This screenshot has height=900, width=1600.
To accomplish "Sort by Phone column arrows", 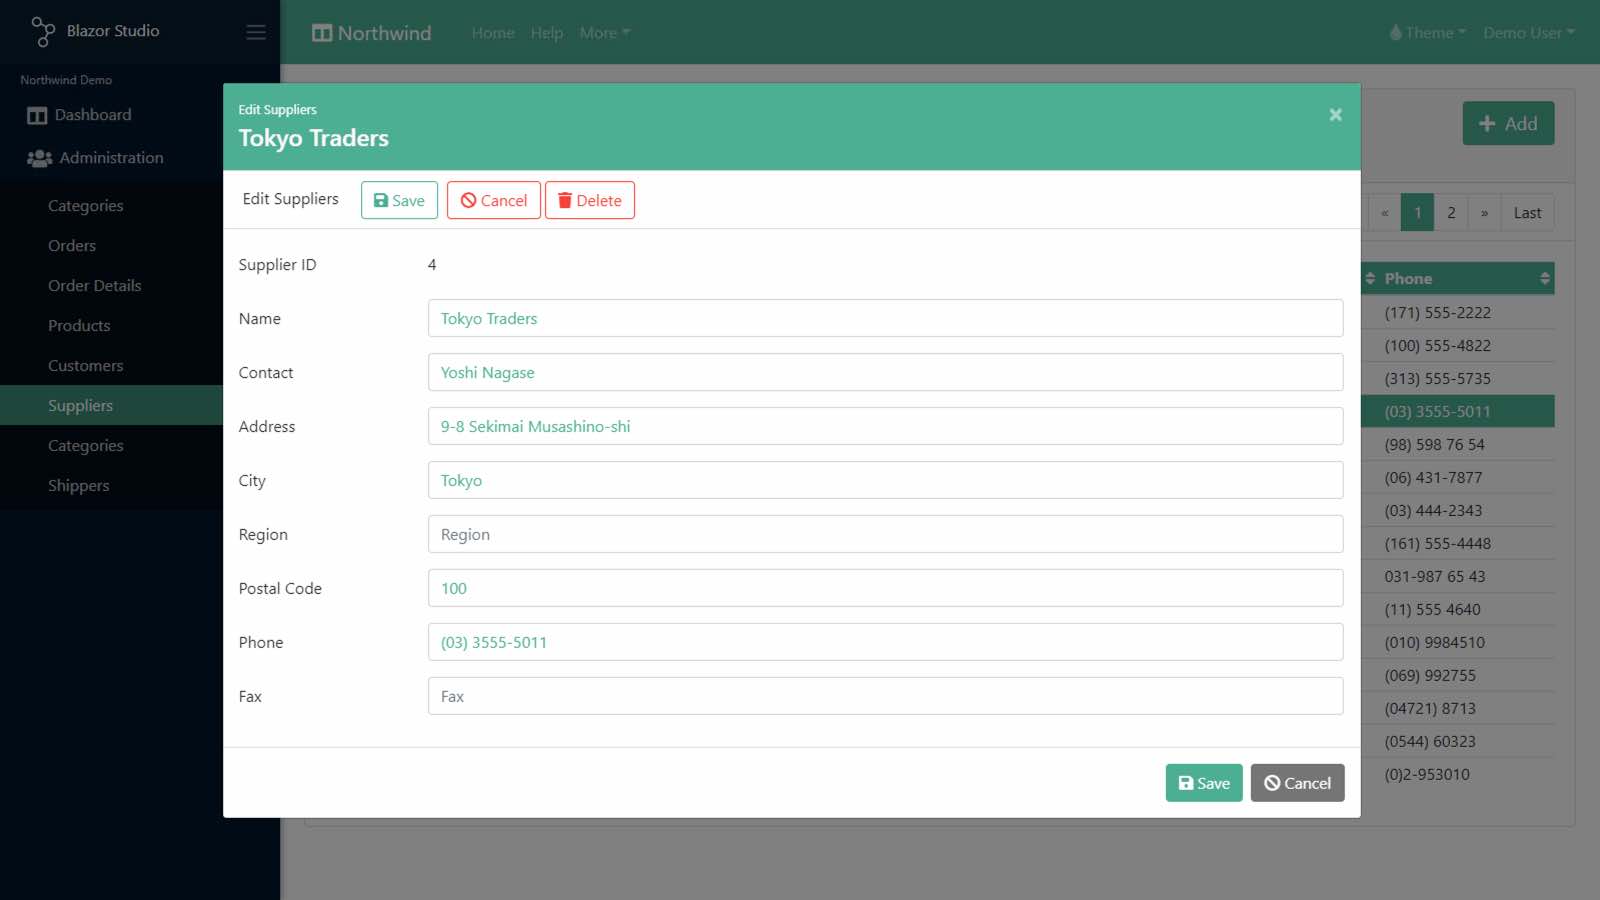I will (1544, 279).
